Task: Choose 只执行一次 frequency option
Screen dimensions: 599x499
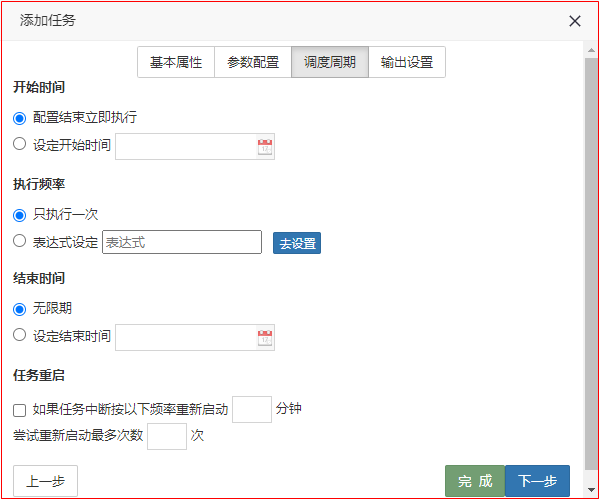Action: tap(19, 215)
